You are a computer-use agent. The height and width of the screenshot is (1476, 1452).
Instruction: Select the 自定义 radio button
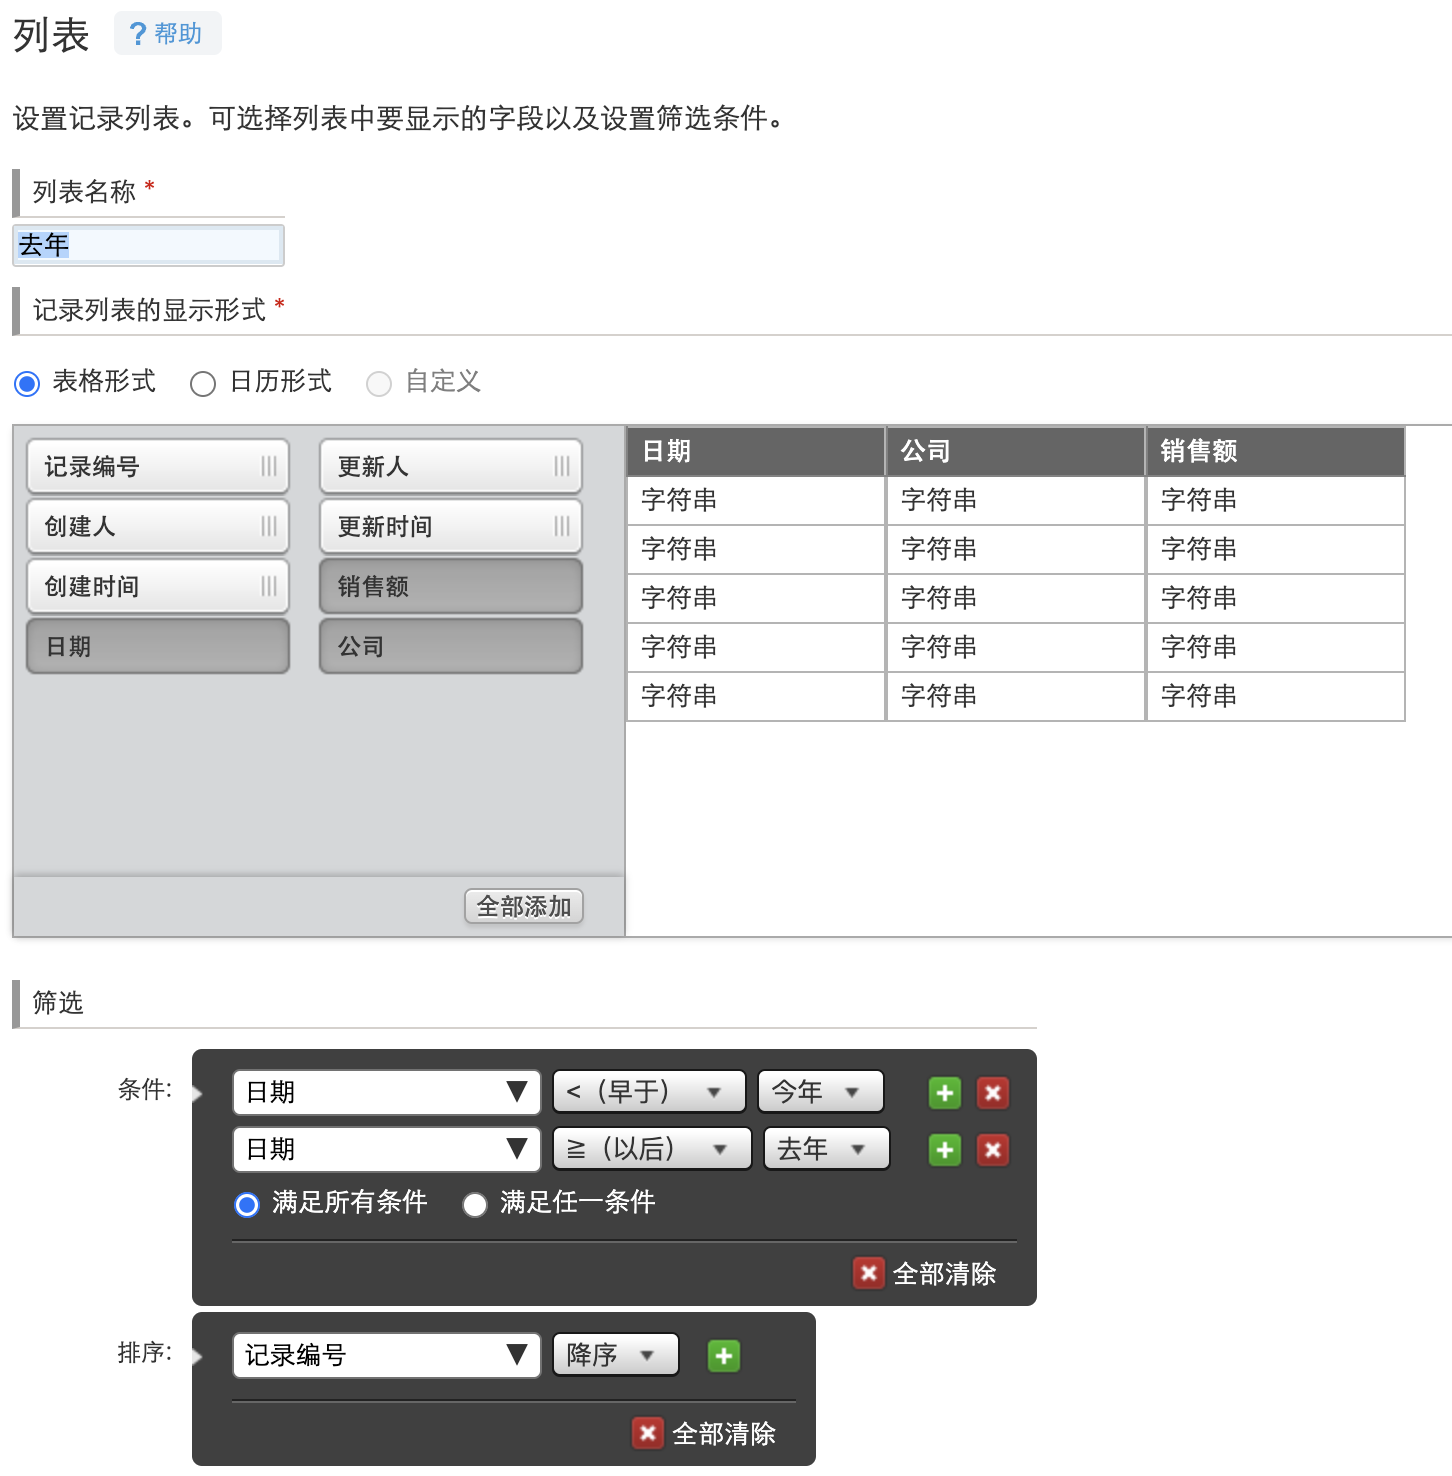point(379,383)
